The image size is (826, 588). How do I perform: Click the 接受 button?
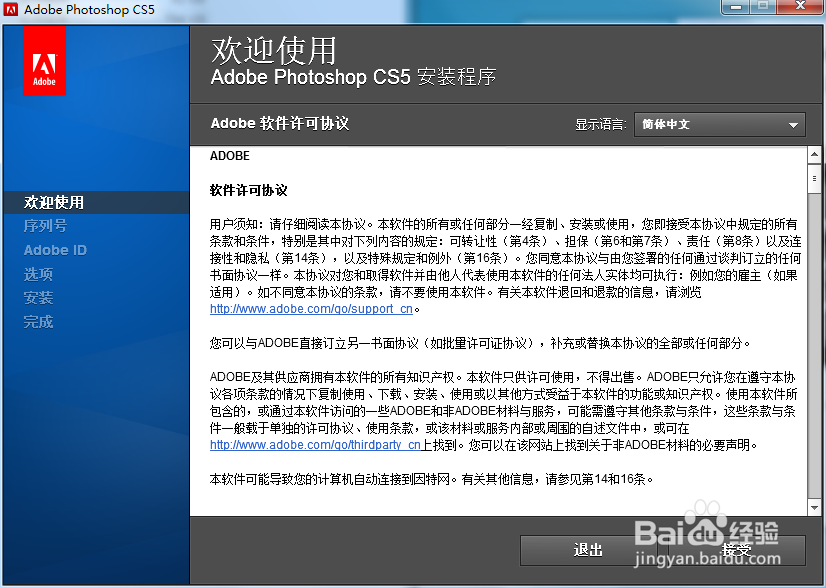pyautogui.click(x=736, y=551)
